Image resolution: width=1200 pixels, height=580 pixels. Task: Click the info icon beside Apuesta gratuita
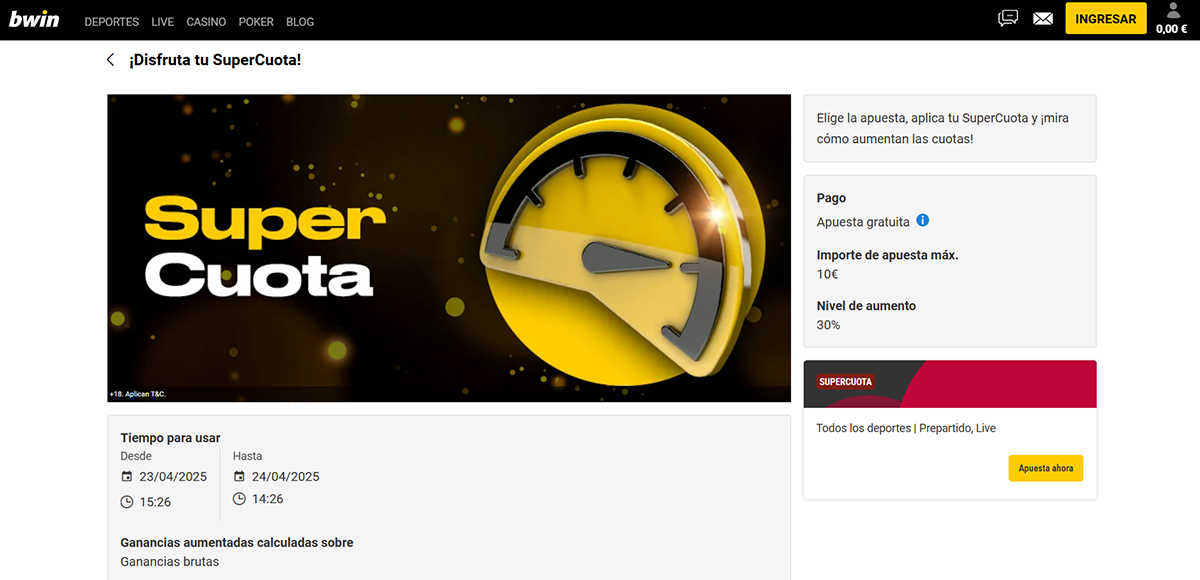click(x=923, y=221)
